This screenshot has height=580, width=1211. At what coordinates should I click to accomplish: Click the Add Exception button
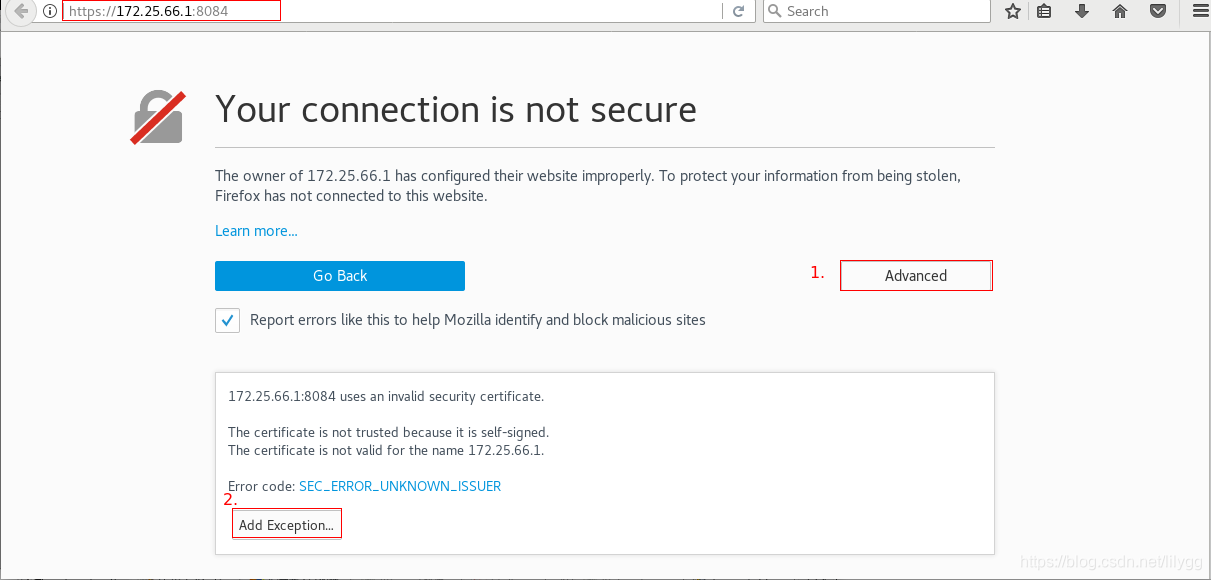(x=286, y=525)
